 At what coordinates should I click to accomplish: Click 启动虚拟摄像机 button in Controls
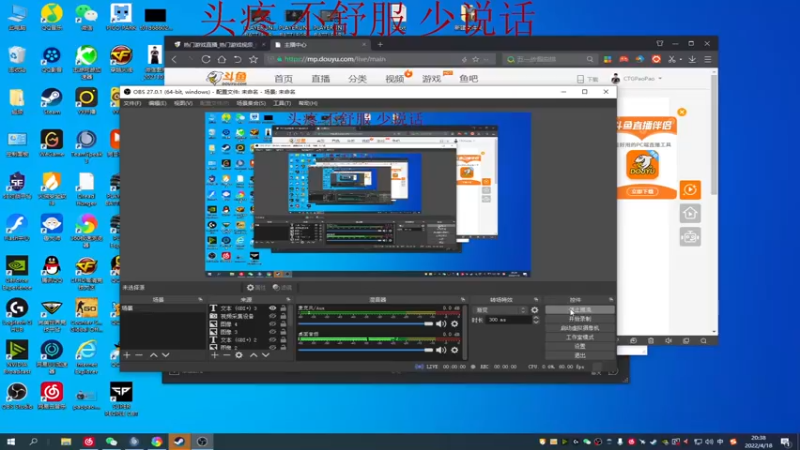coord(580,328)
